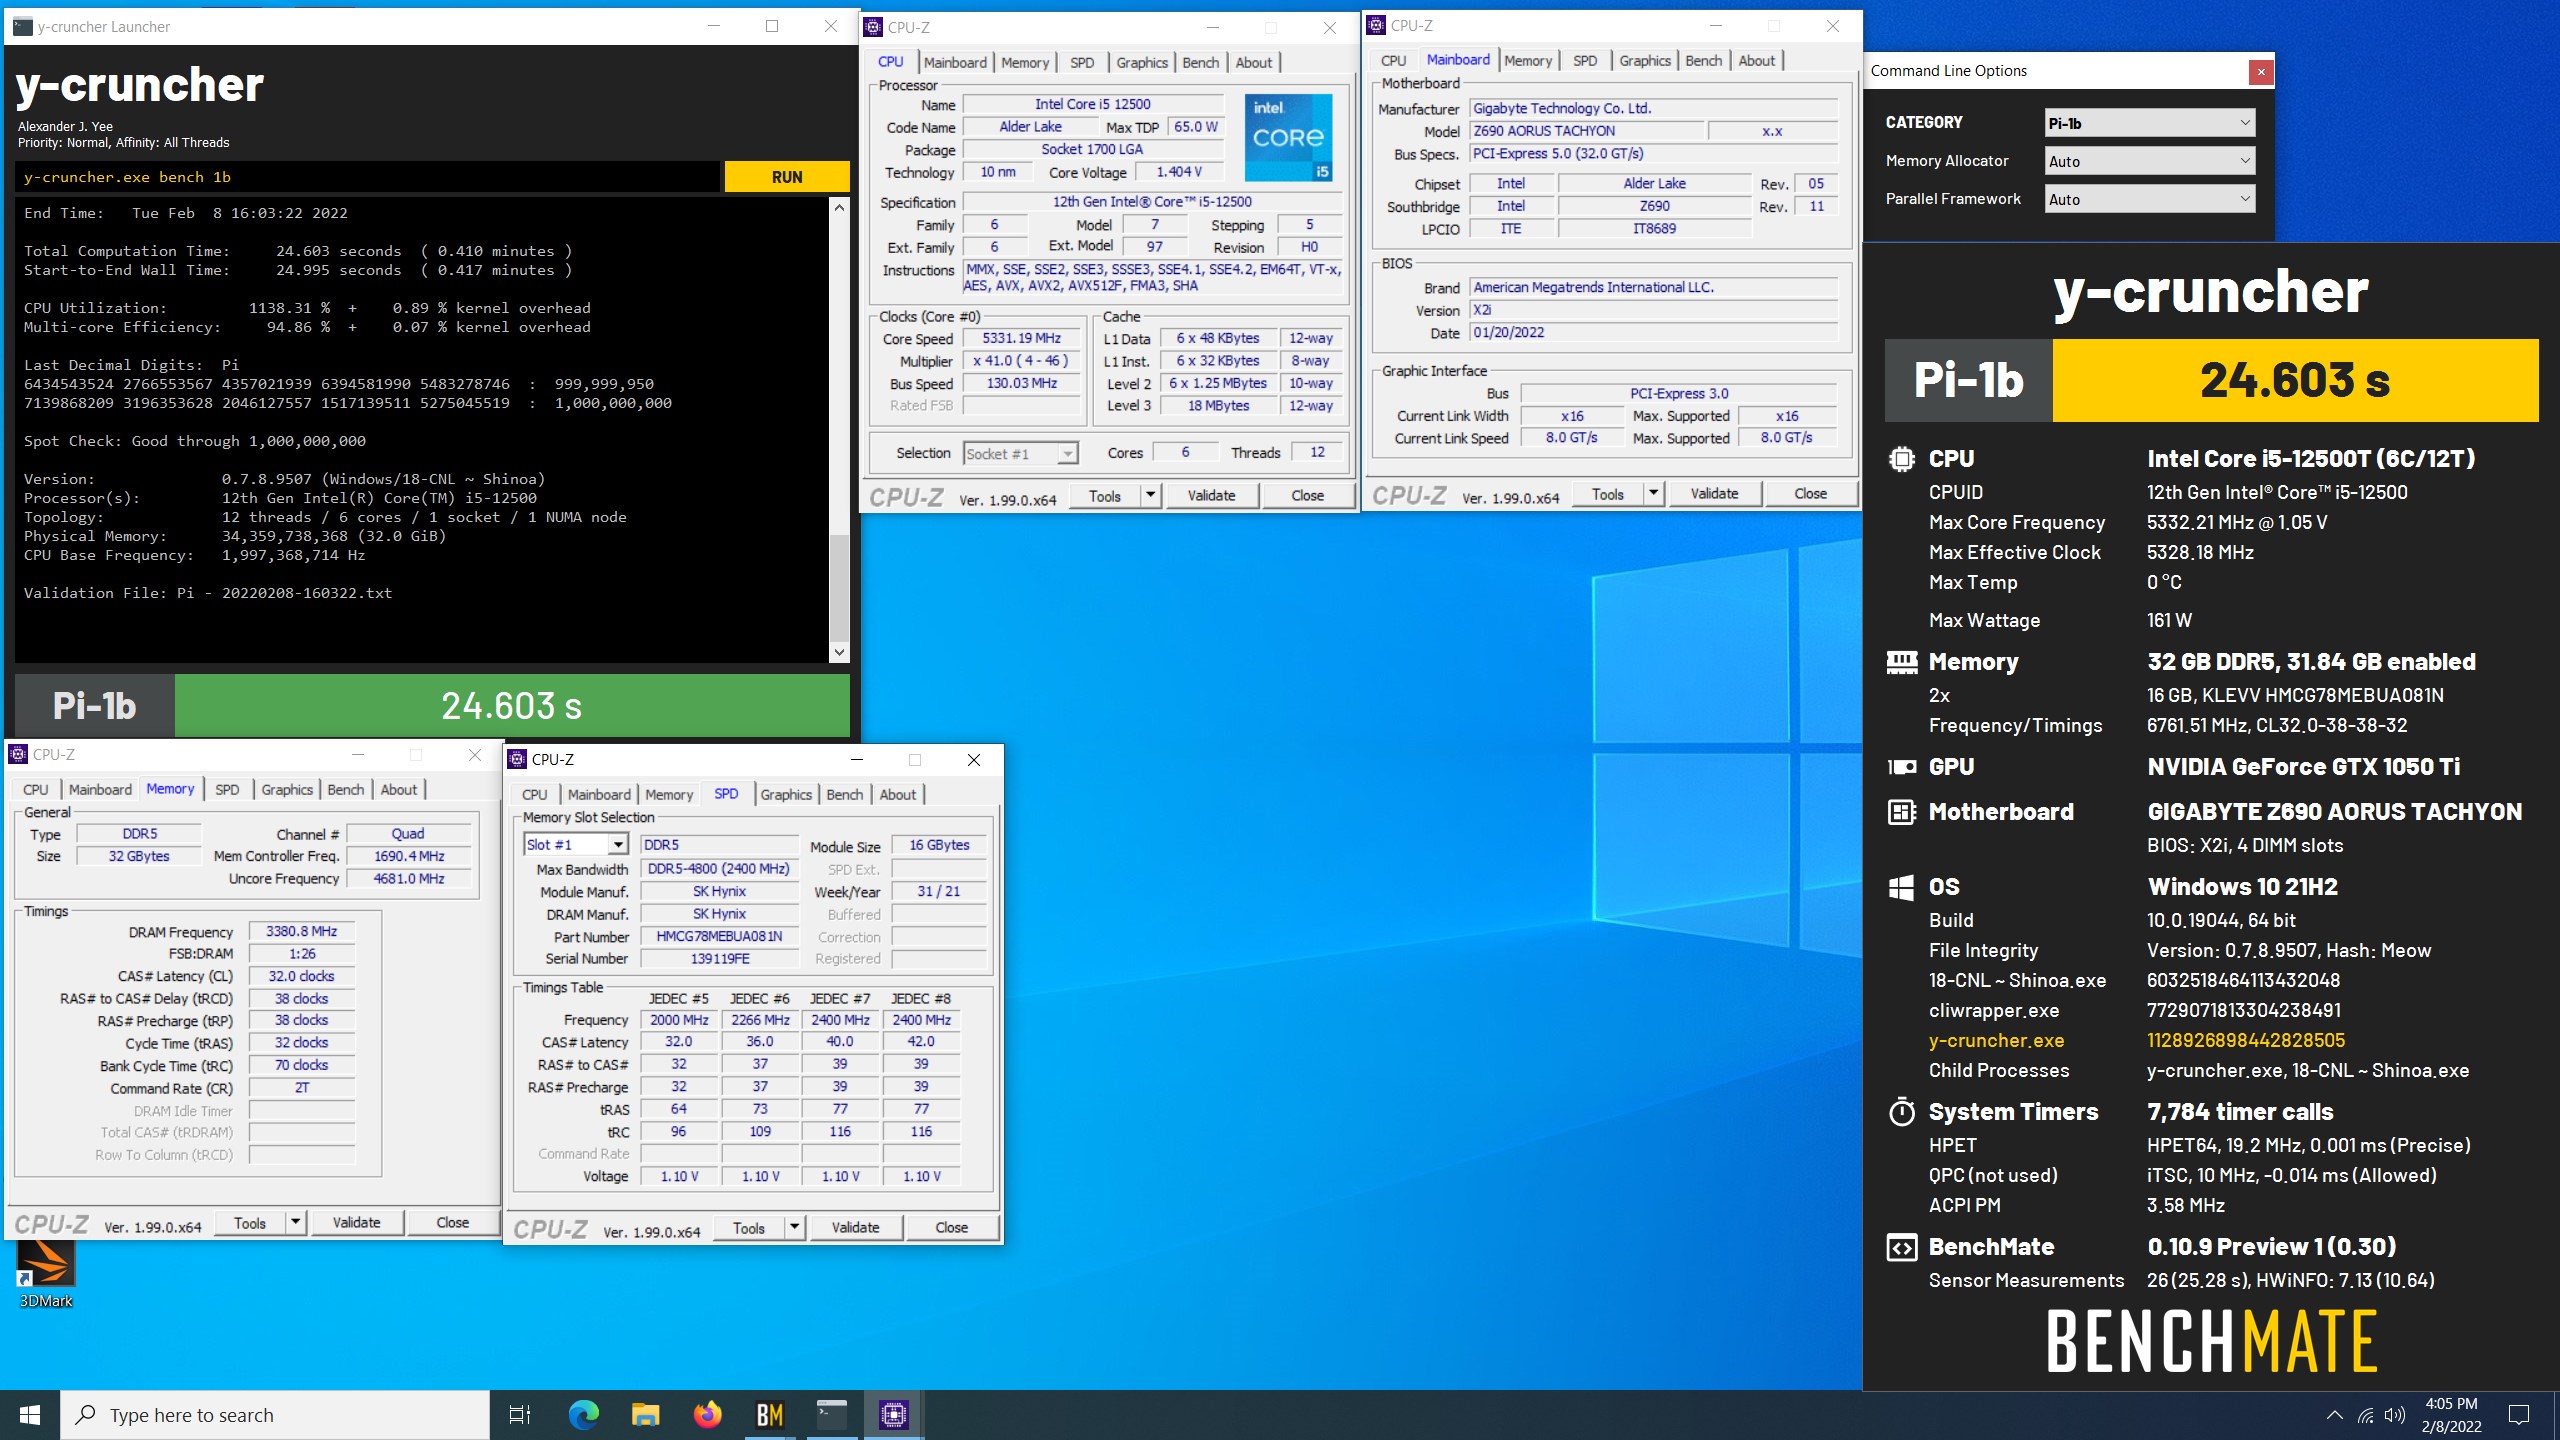
Task: Open Task View in the taskbar
Action: click(x=520, y=1415)
